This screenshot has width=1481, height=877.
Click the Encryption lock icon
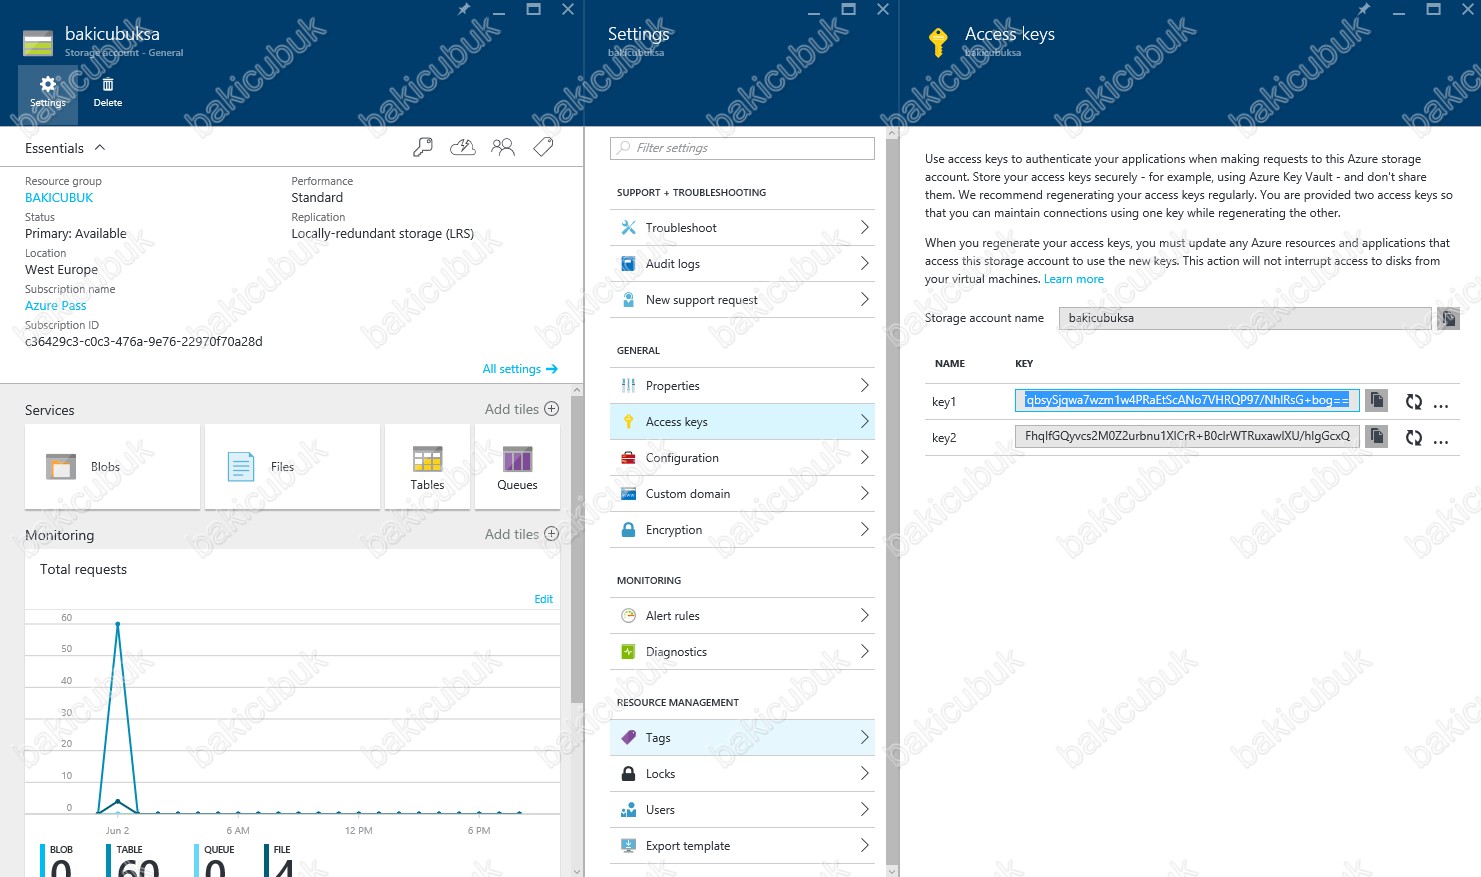point(629,530)
